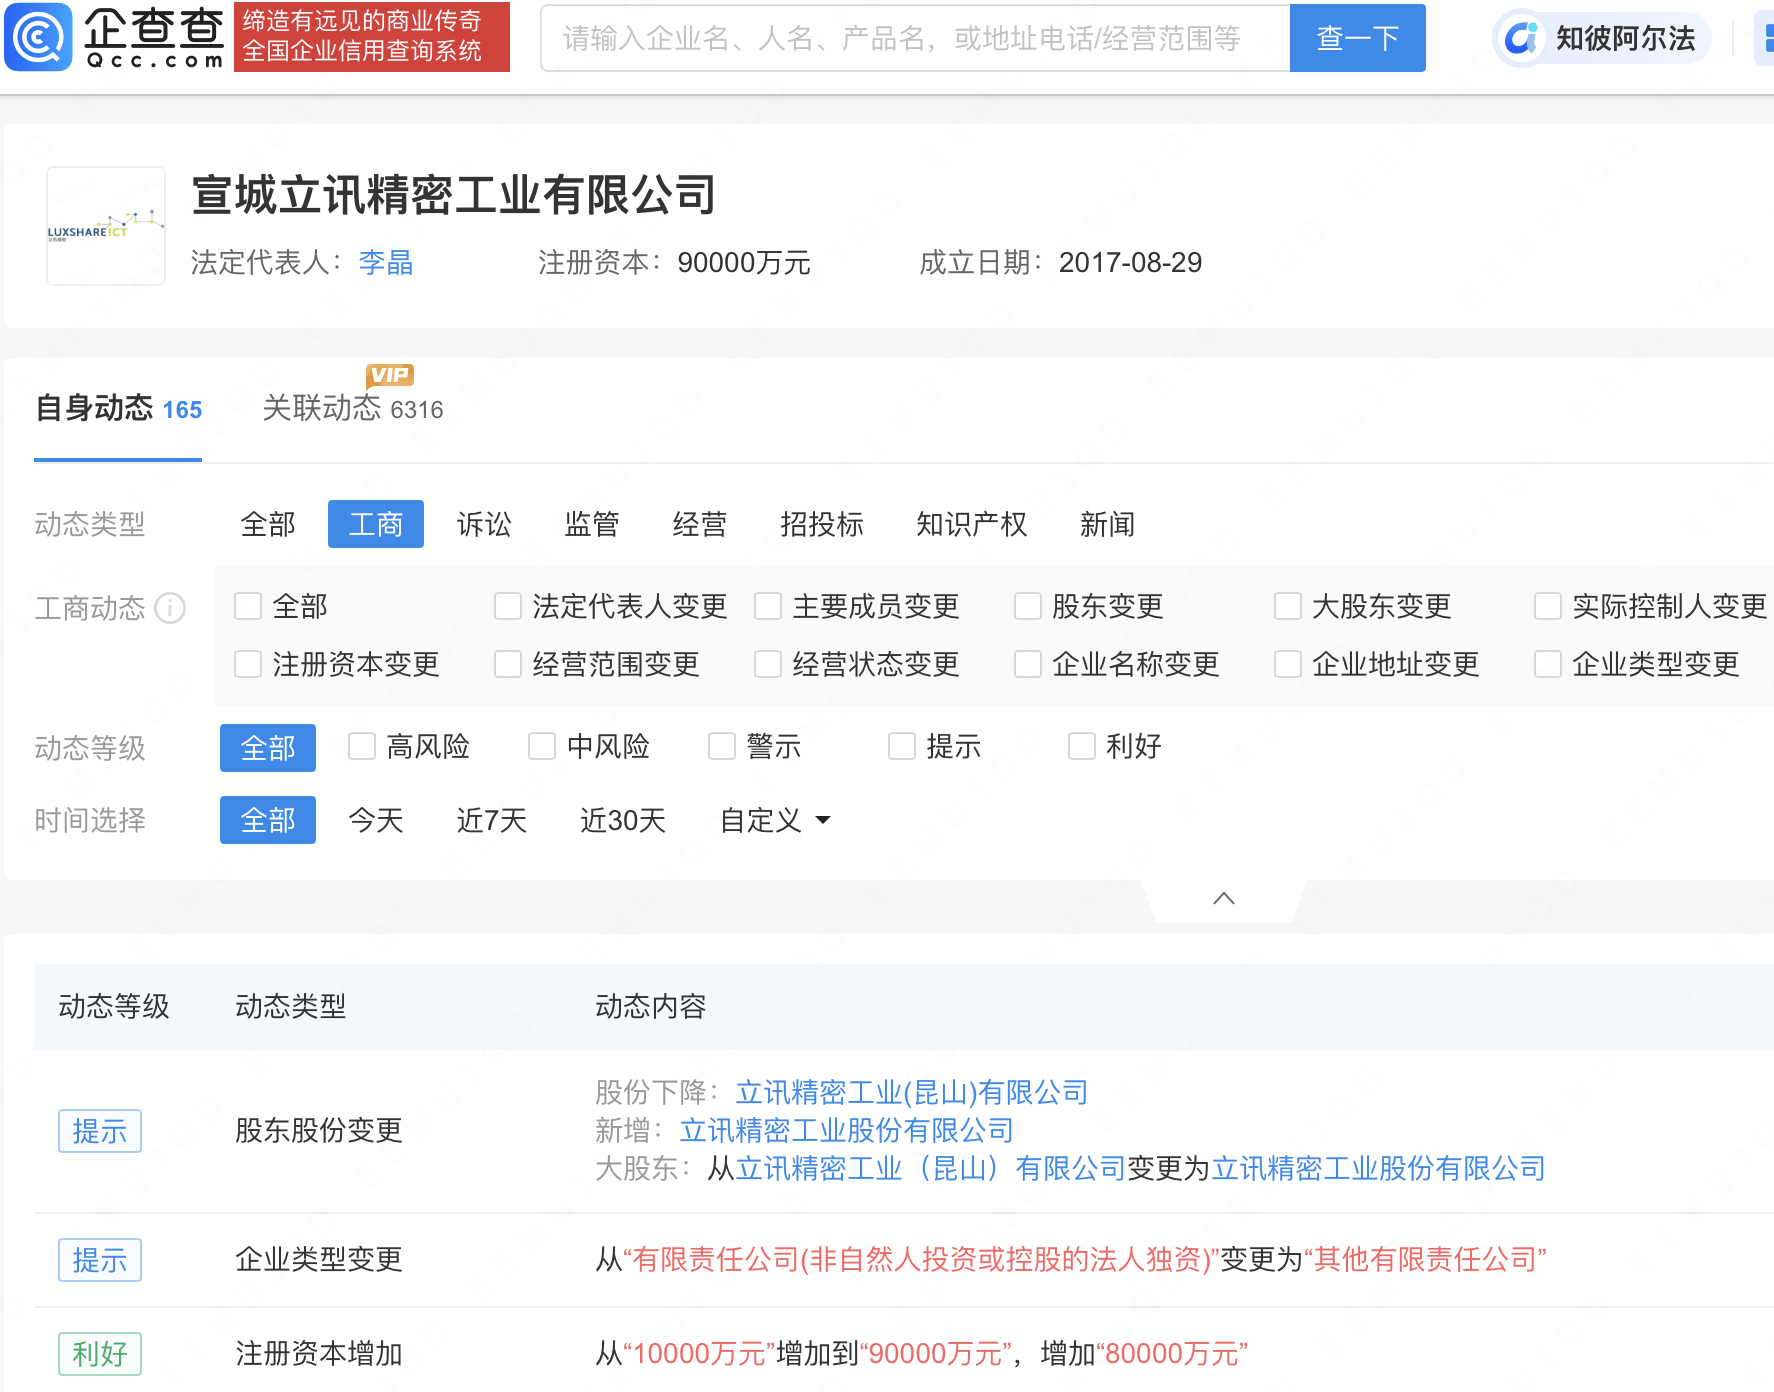
Task: Click 提示 tag on 企业类型变更 row
Action: 100,1260
